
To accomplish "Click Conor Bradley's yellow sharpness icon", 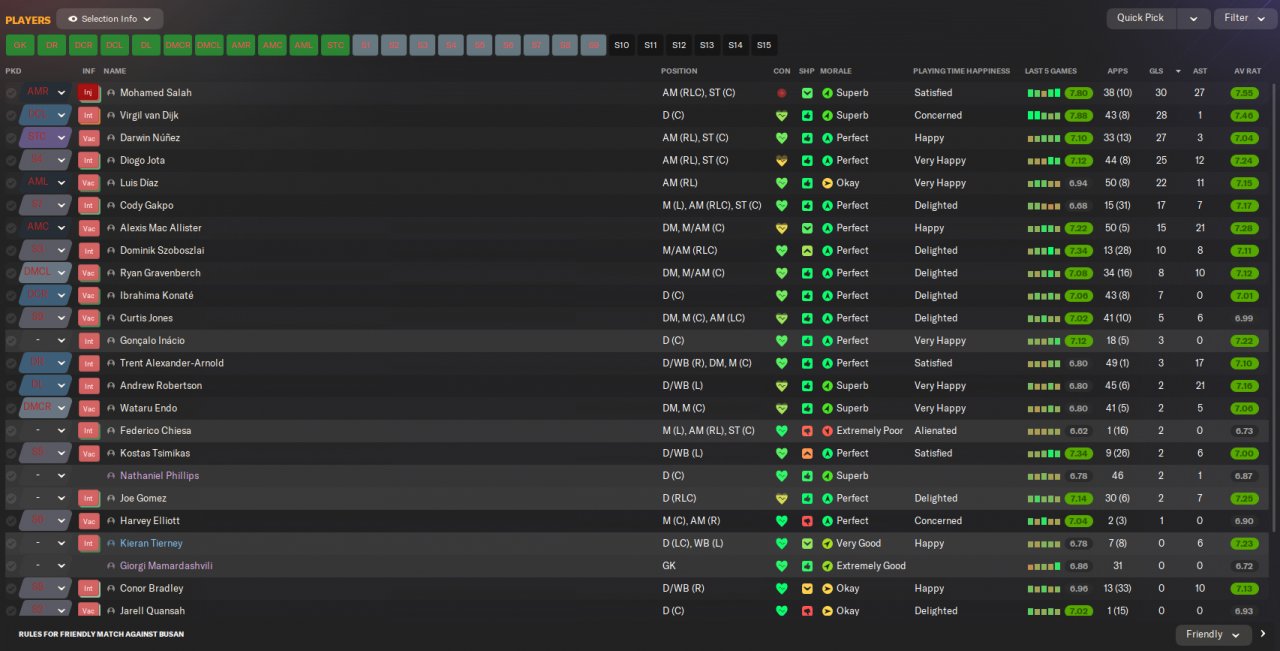I will pyautogui.click(x=807, y=588).
